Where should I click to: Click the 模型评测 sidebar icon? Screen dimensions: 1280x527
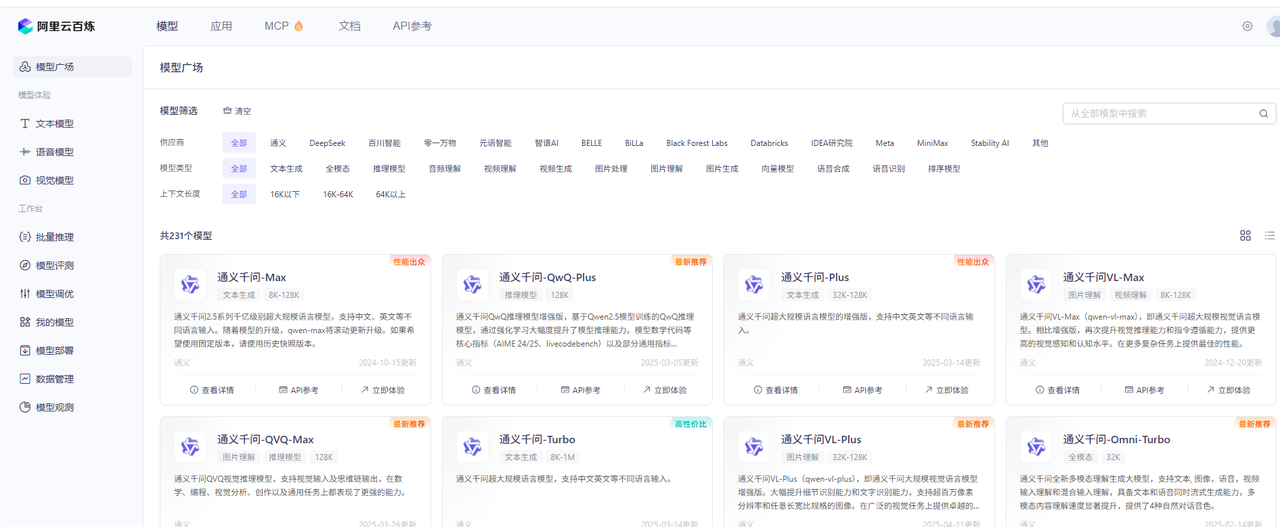pos(25,265)
